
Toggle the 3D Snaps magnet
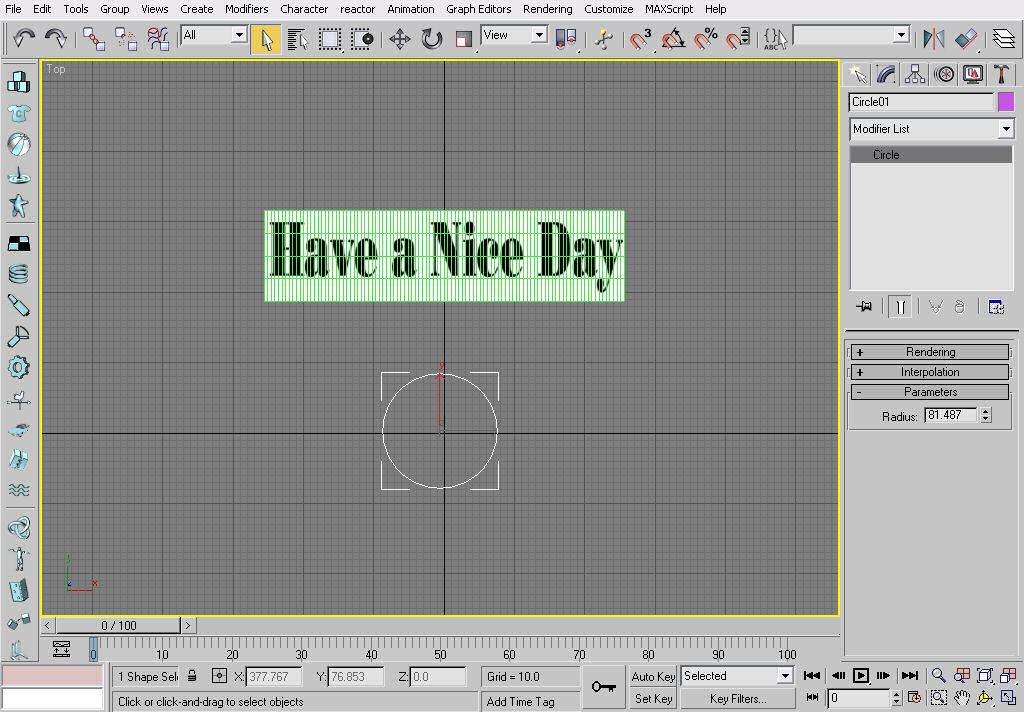click(641, 39)
